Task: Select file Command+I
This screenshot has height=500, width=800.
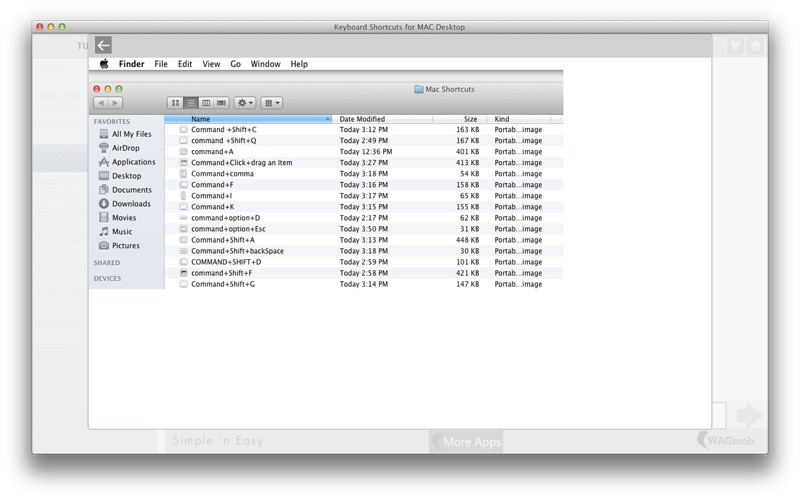Action: pyautogui.click(x=364, y=196)
